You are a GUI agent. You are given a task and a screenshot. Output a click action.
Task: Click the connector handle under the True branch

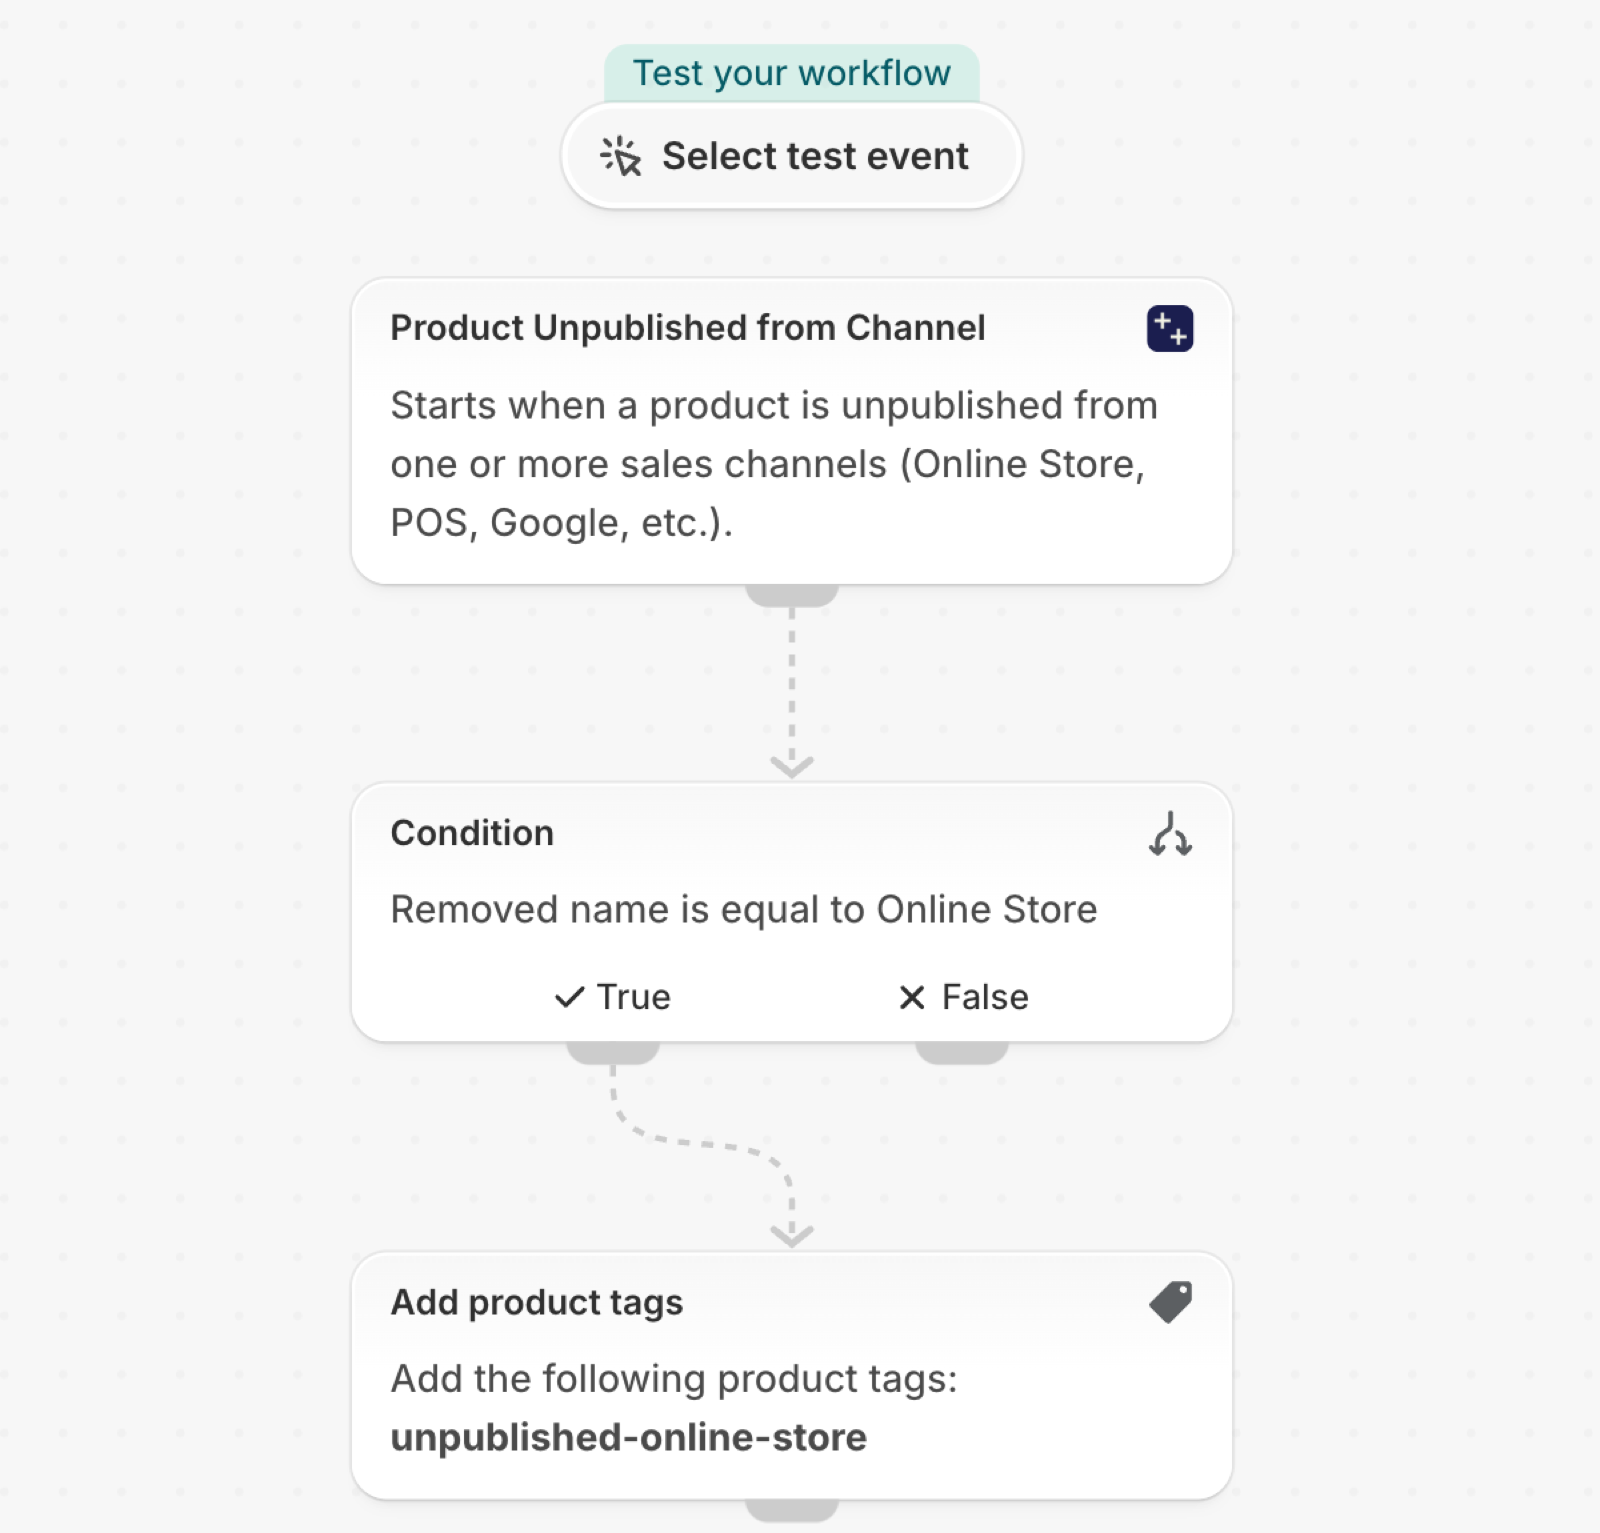pyautogui.click(x=613, y=1053)
